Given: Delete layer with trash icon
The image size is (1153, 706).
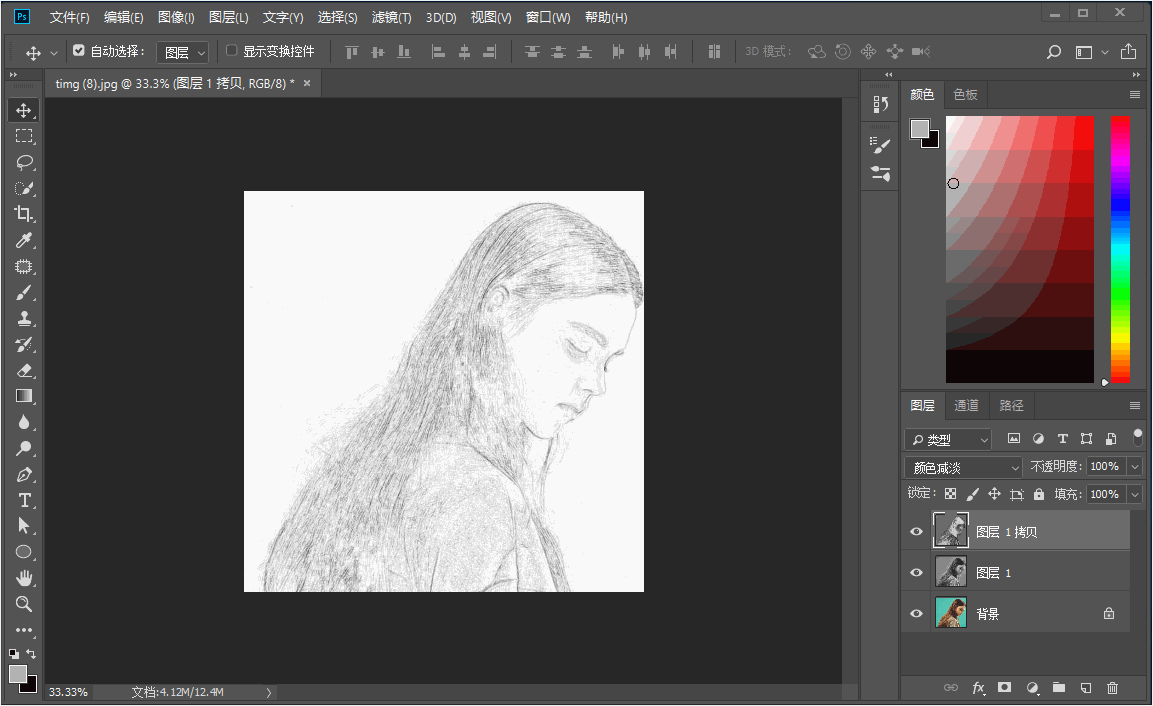Looking at the screenshot, I should (x=1113, y=688).
